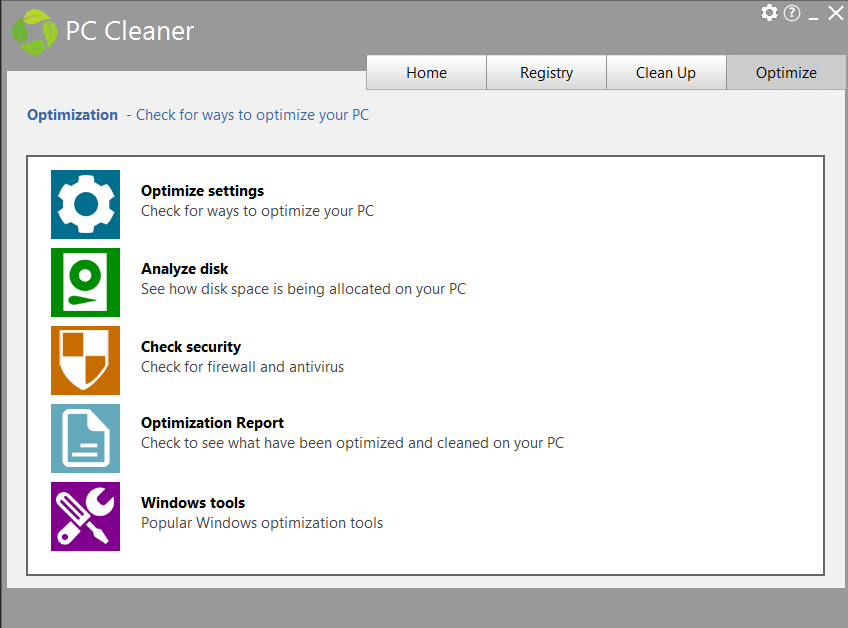Screen dimensions: 848x628
Task: Open the Analyze disk magnifier icon
Action: tap(85, 283)
